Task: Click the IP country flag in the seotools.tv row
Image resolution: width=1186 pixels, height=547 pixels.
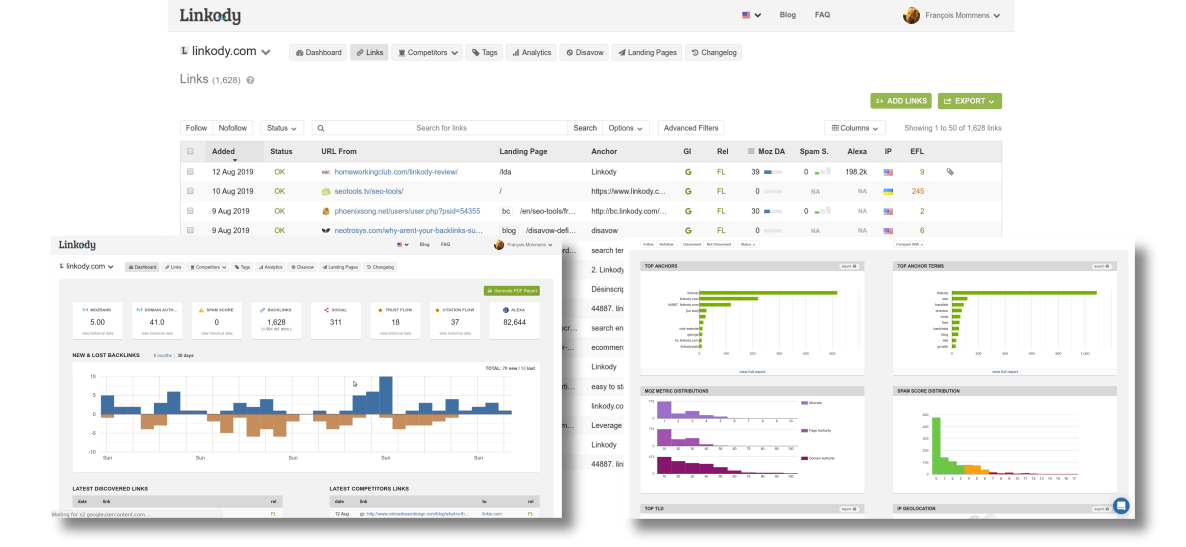Action: 888,191
